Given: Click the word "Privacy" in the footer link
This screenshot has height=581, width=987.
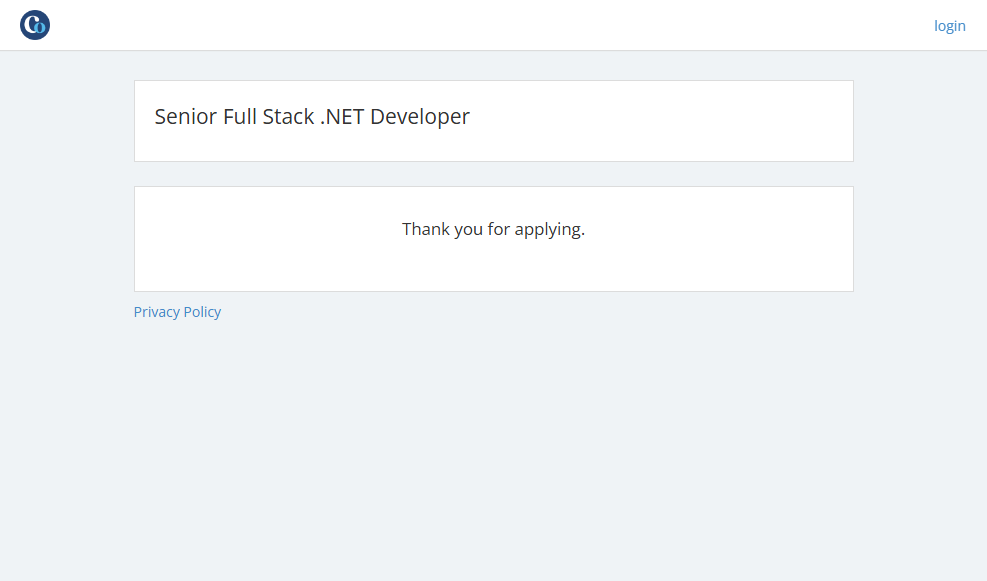Looking at the screenshot, I should [x=157, y=312].
